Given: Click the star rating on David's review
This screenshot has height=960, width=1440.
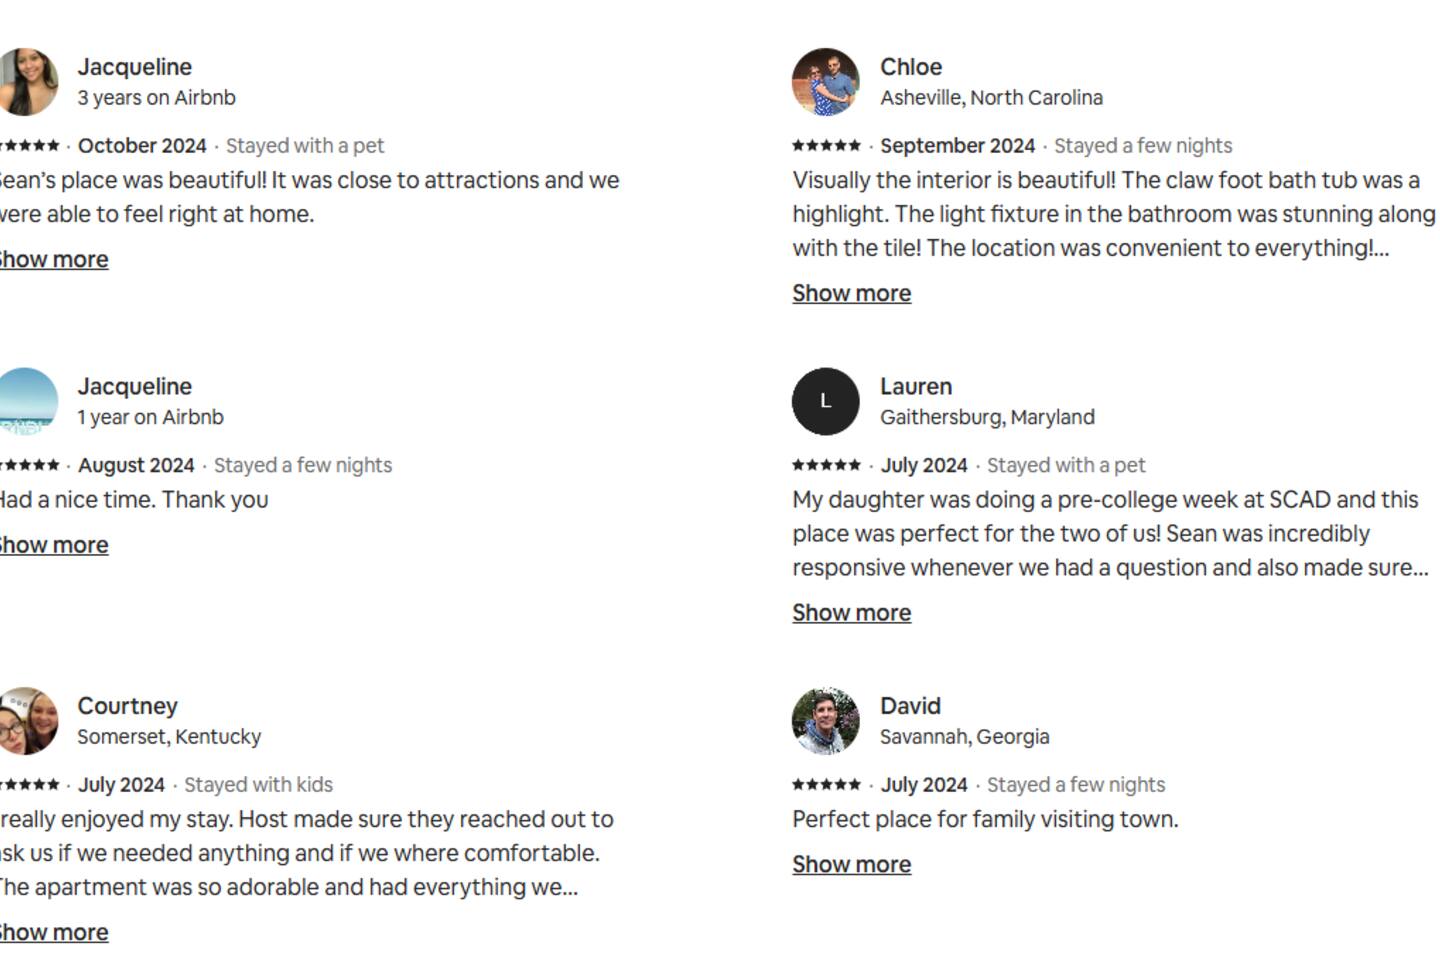Looking at the screenshot, I should tap(826, 785).
